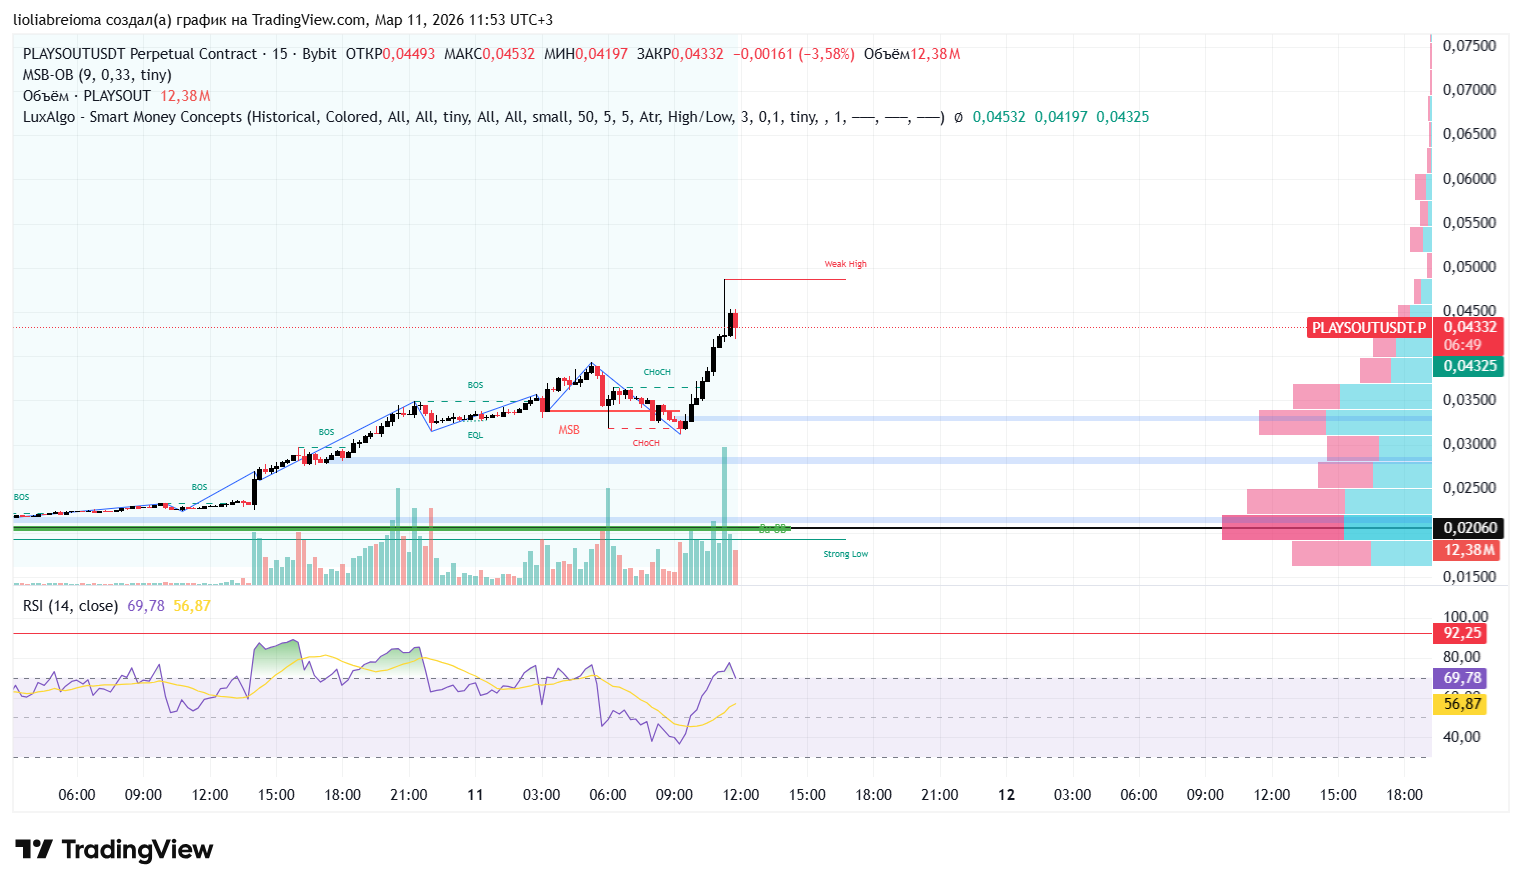Click date label 12 on time axis
Image resolution: width=1522 pixels, height=887 pixels.
(1006, 795)
